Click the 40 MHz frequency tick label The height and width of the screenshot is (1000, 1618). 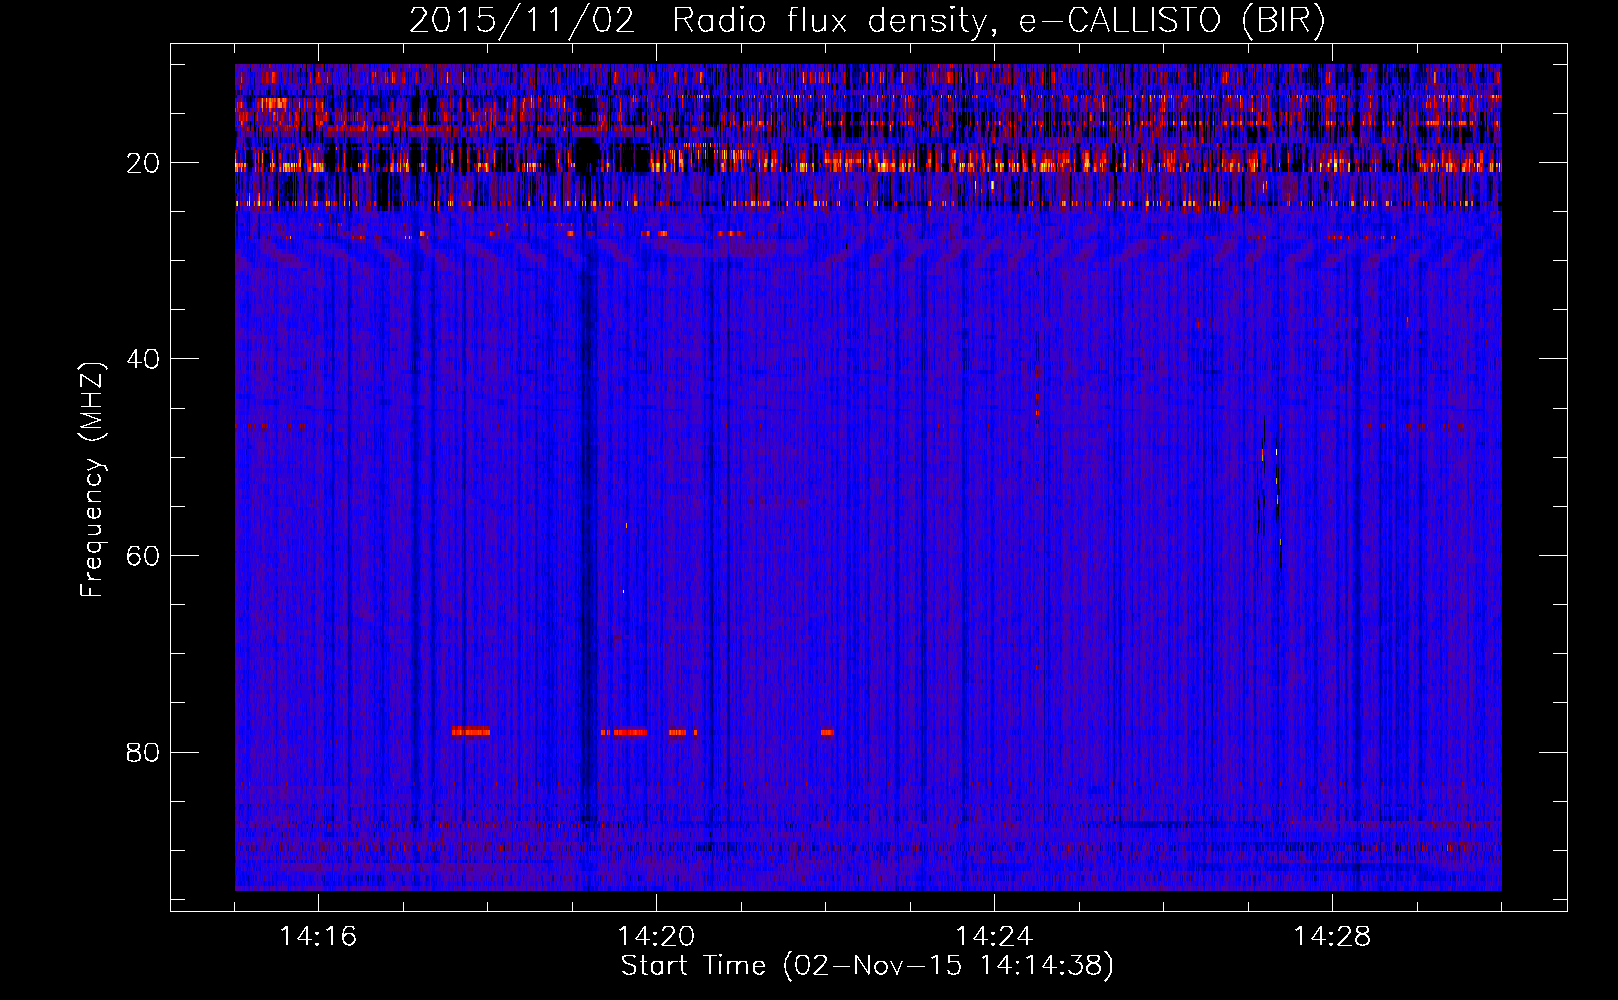pos(144,359)
